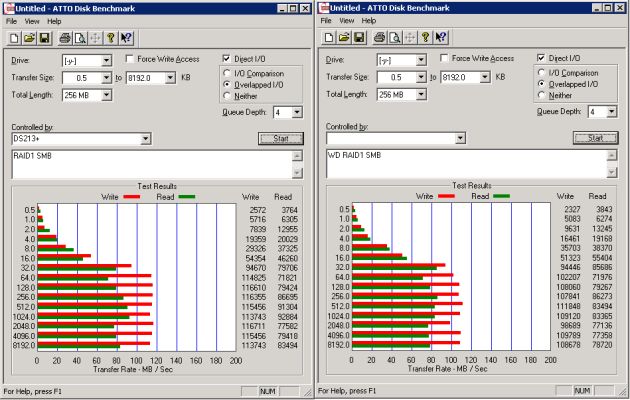Select Neither radio in right window
Viewport: 630px width, 400px height.
click(542, 95)
